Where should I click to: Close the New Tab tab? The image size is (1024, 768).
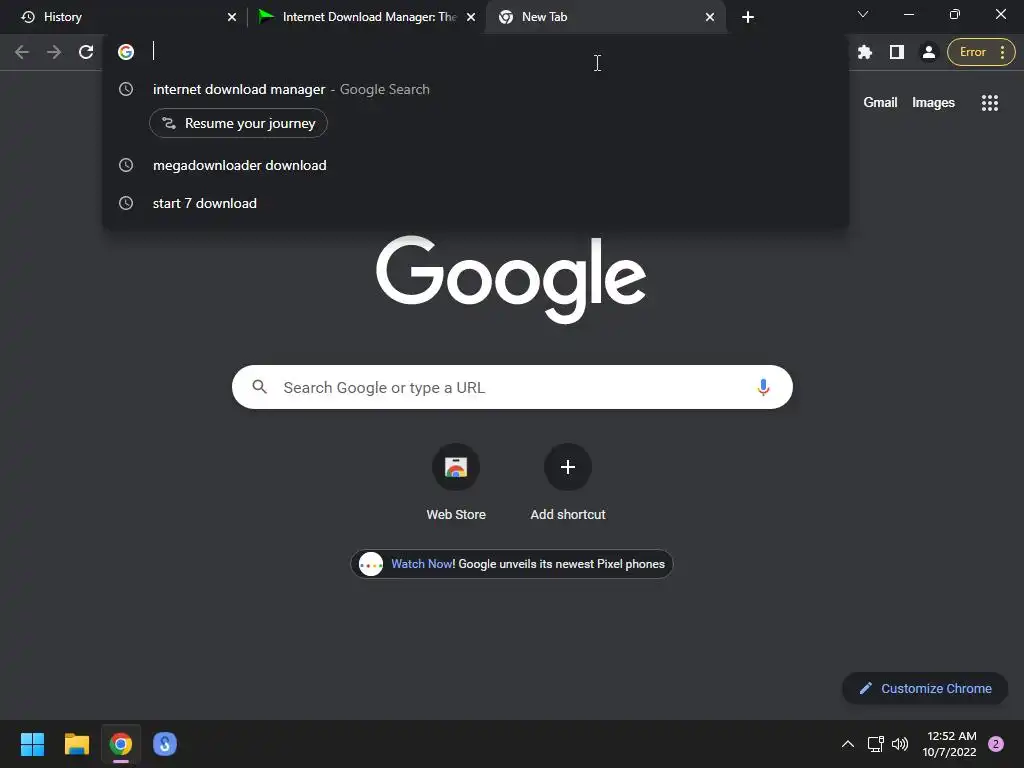710,17
